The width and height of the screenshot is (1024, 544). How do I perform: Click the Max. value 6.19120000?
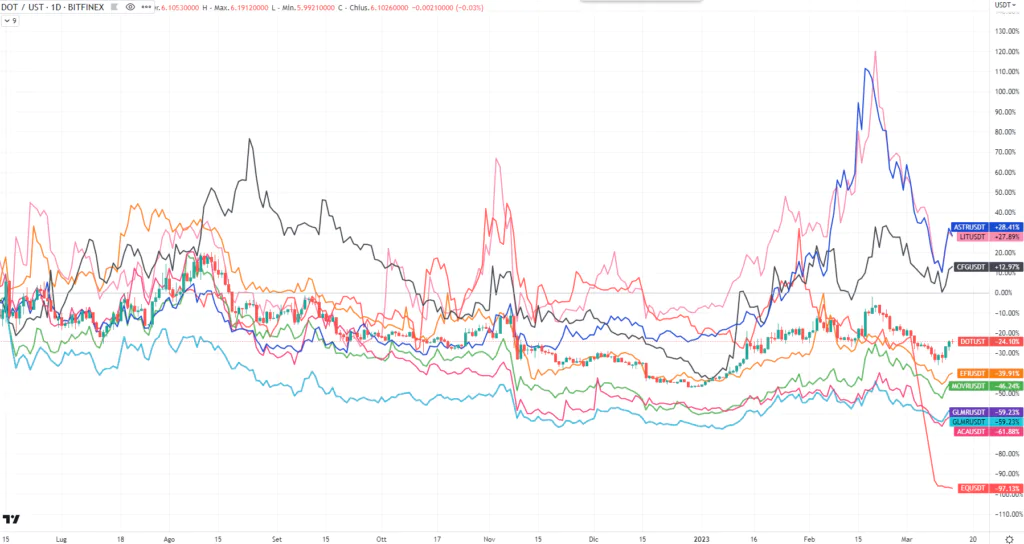tap(249, 8)
